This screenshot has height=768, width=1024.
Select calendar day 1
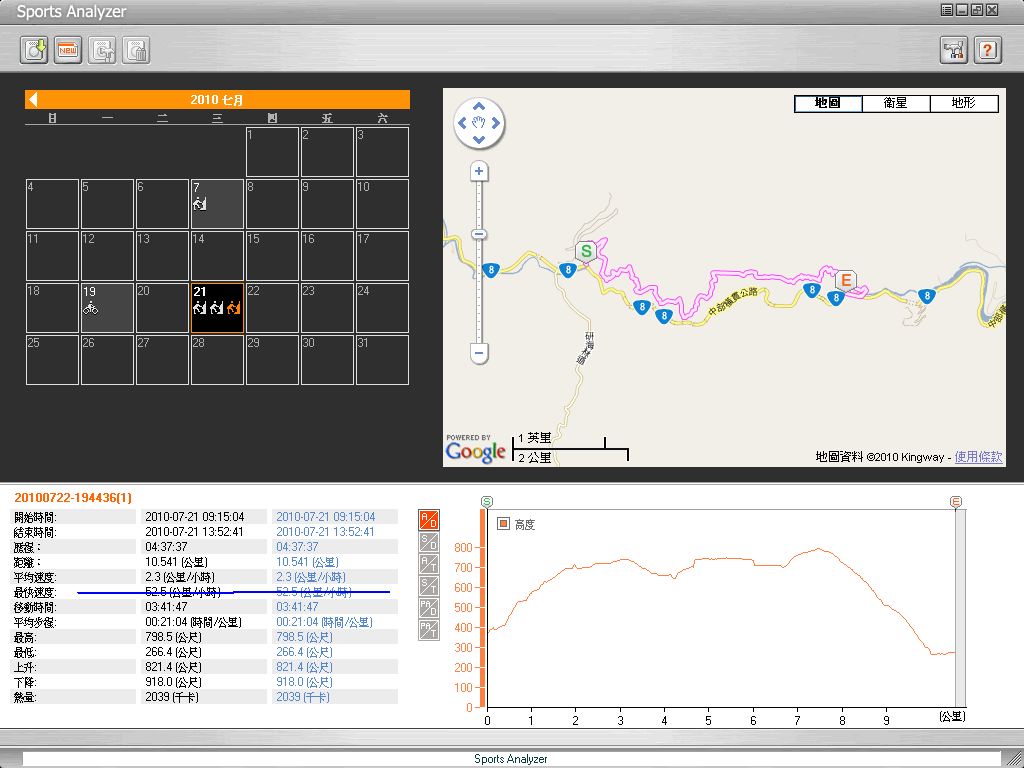click(x=272, y=152)
